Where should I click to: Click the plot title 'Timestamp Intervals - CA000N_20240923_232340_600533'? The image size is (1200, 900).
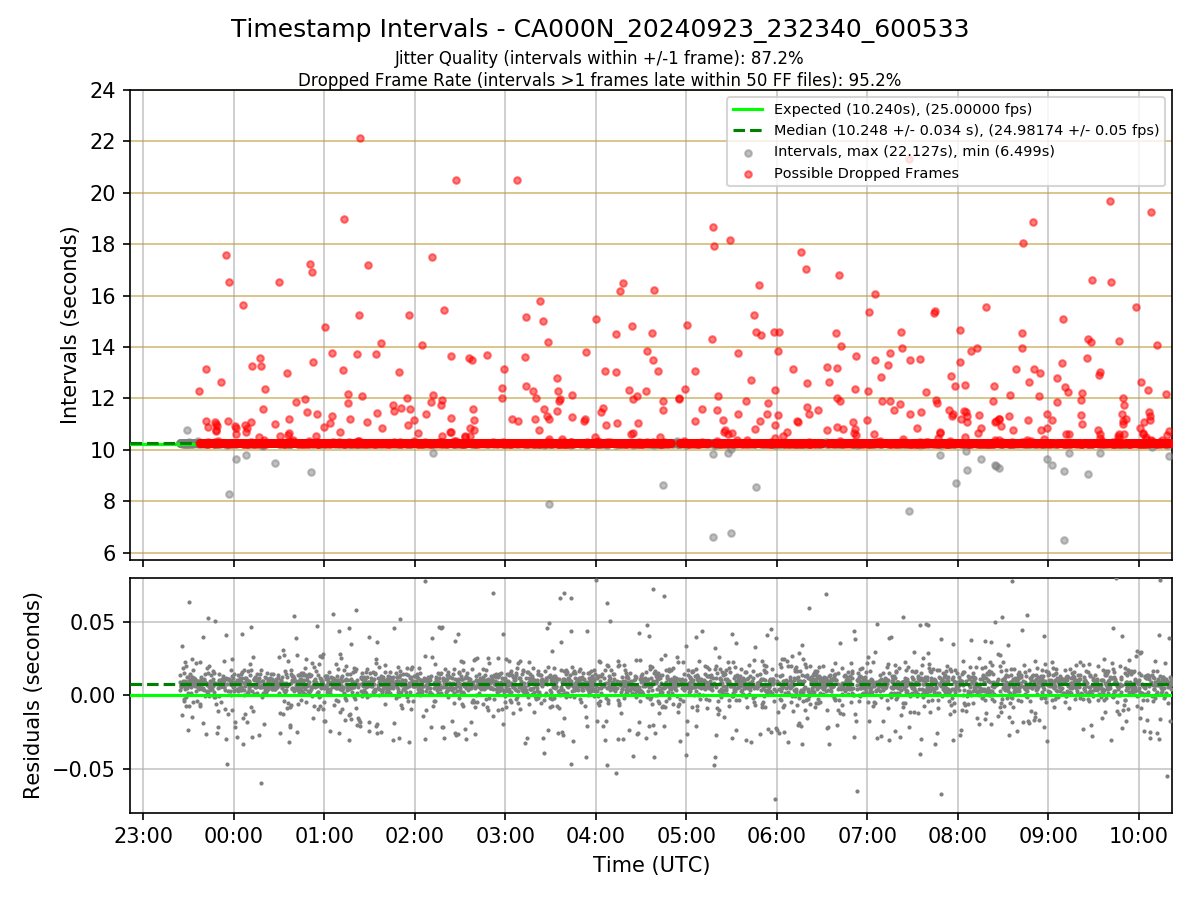(600, 29)
